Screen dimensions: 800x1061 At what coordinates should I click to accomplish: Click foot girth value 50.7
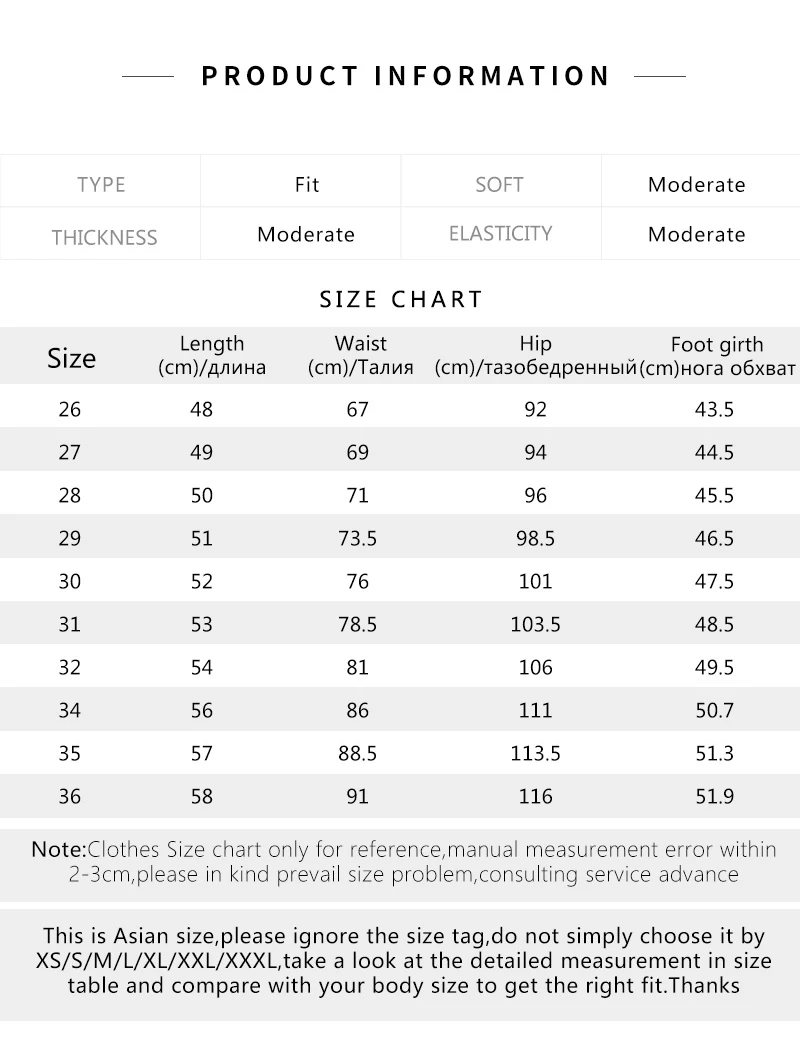[714, 711]
